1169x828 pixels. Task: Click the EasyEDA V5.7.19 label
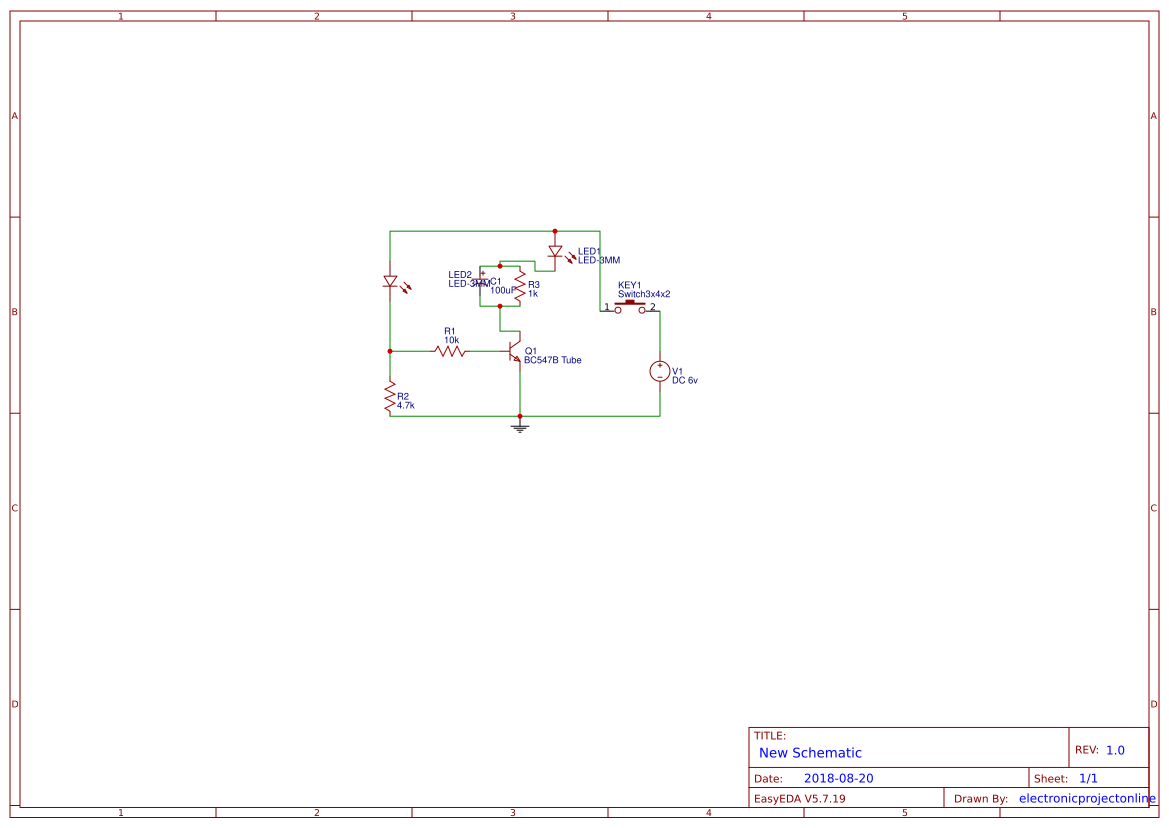(x=798, y=798)
